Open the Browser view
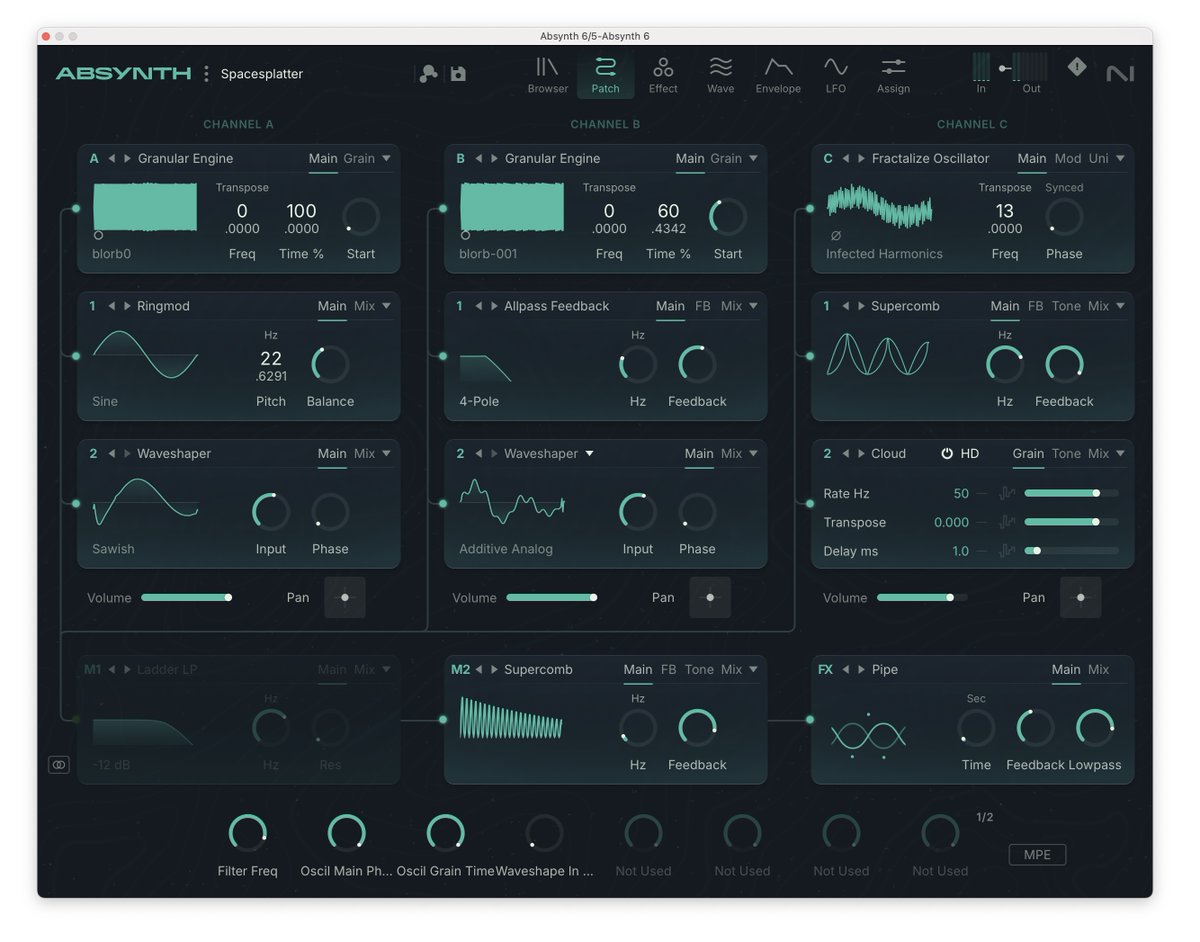 (547, 73)
